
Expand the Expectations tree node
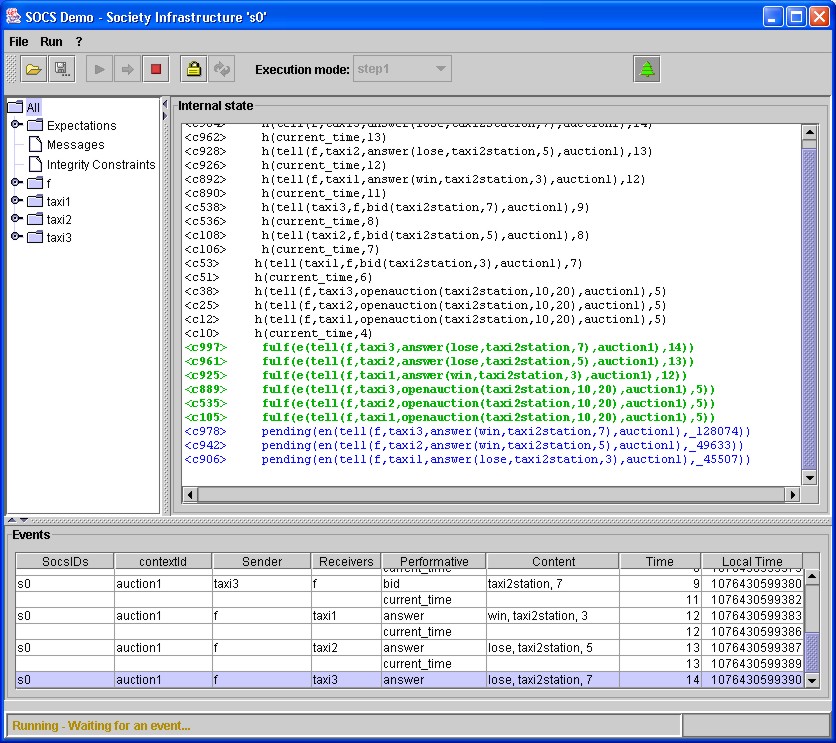(16, 125)
